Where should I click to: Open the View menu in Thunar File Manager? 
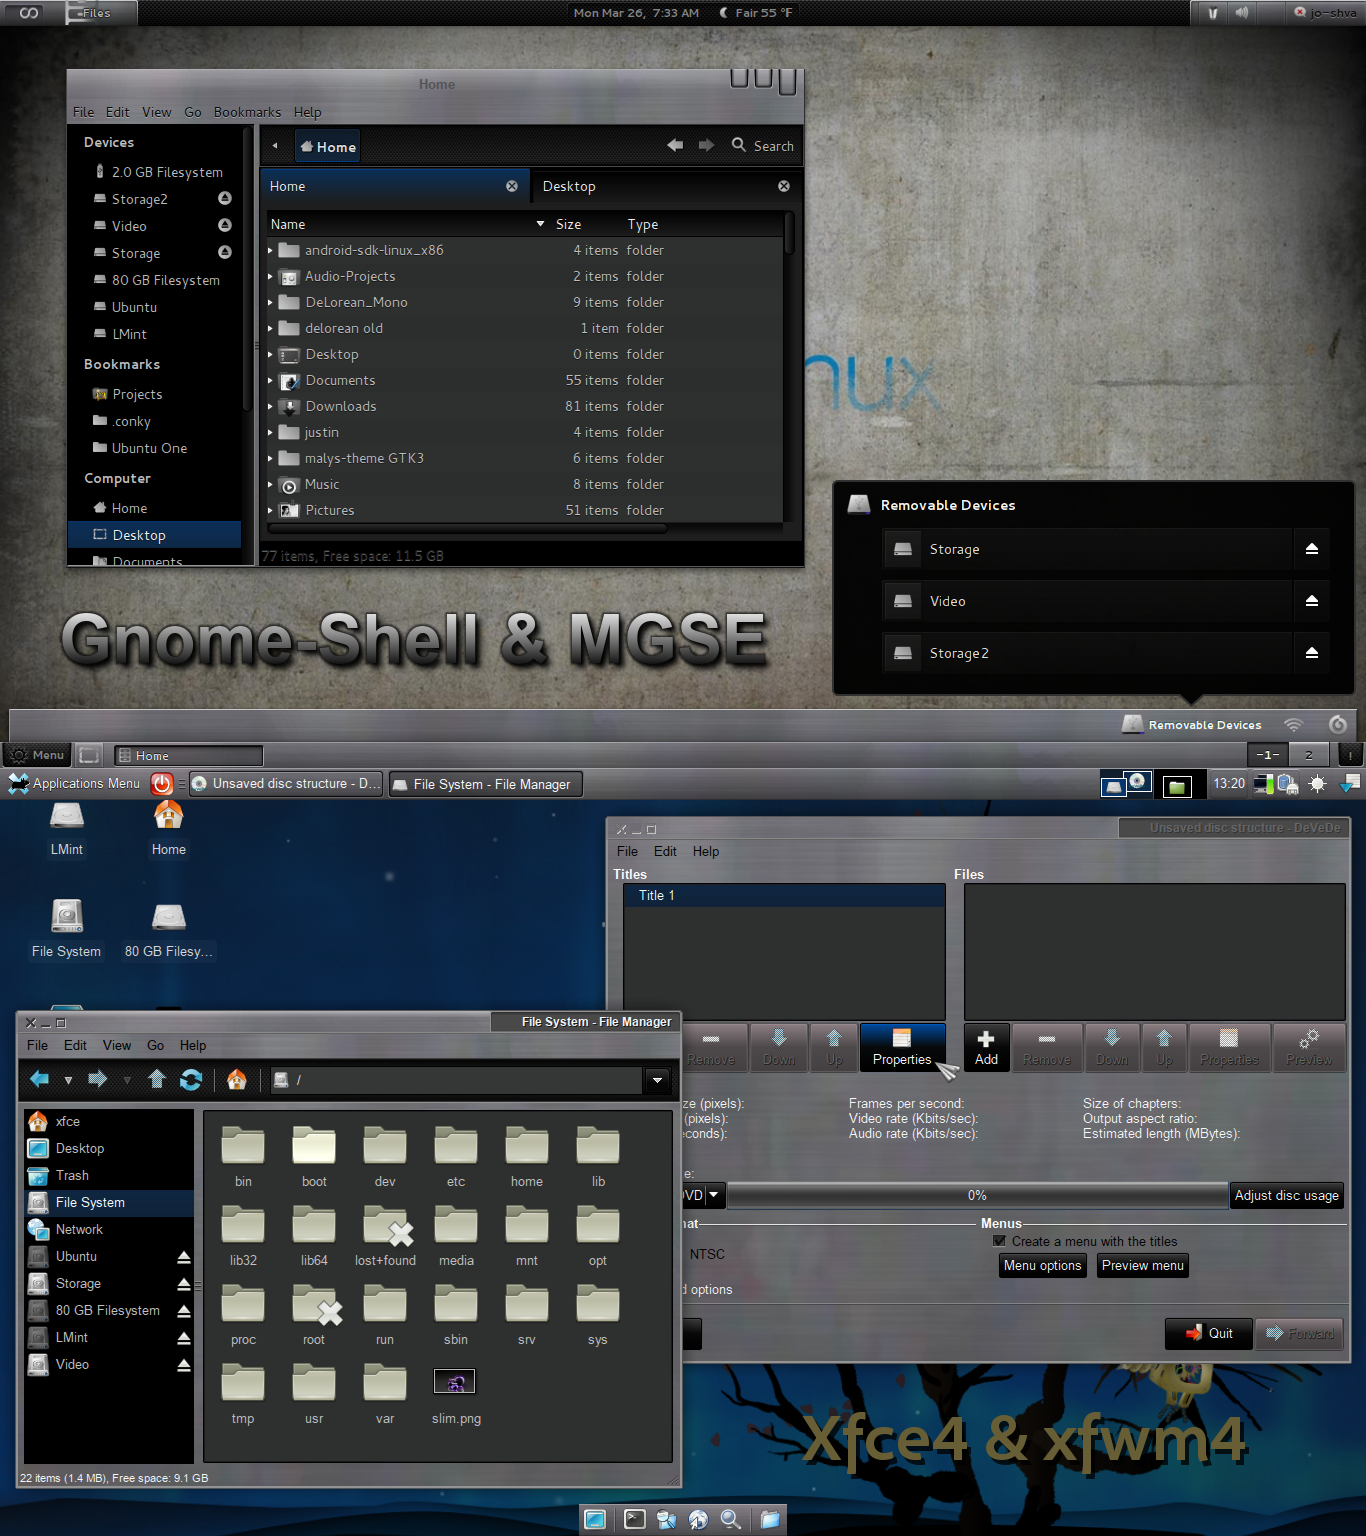point(117,1045)
